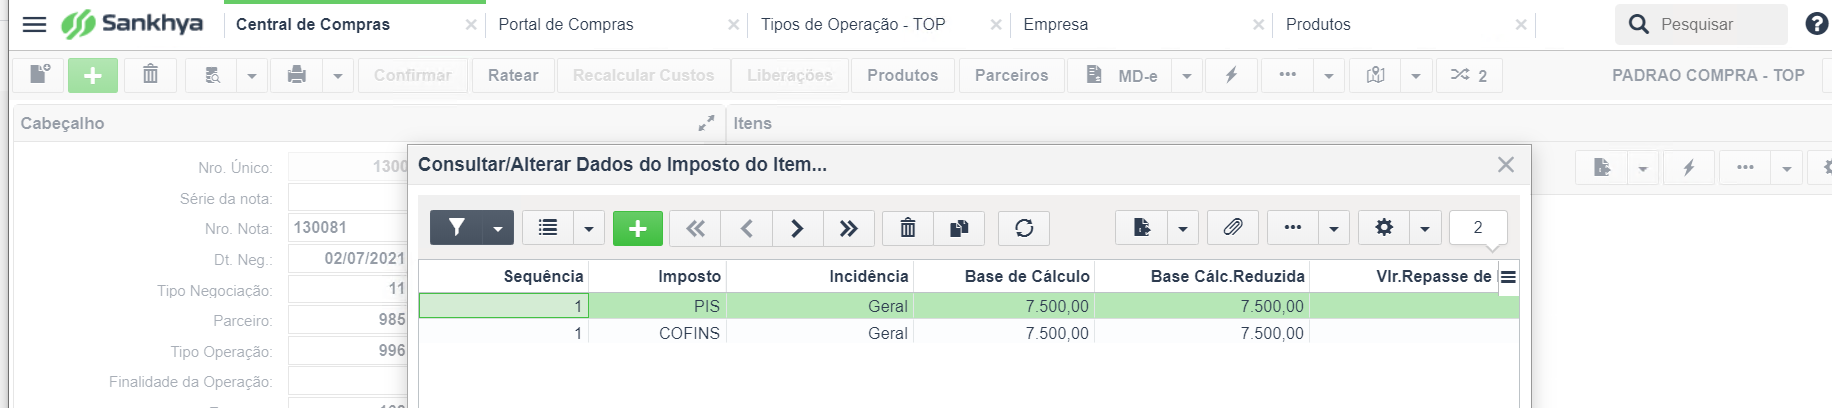
Task: Open the grid columns menu icon
Action: point(1508,277)
